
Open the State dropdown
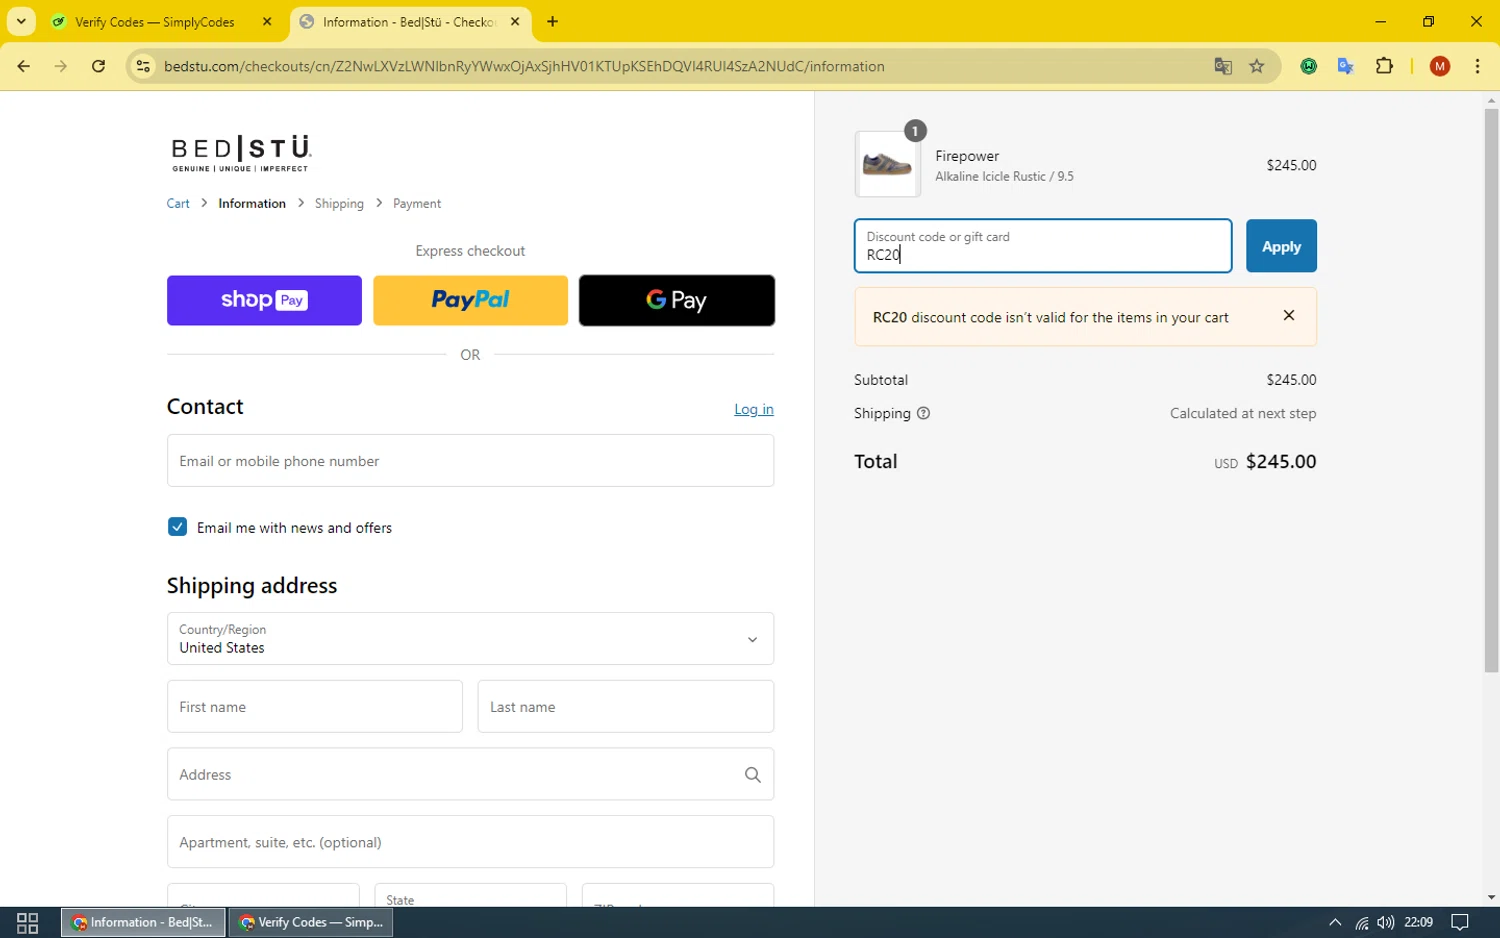(470, 896)
